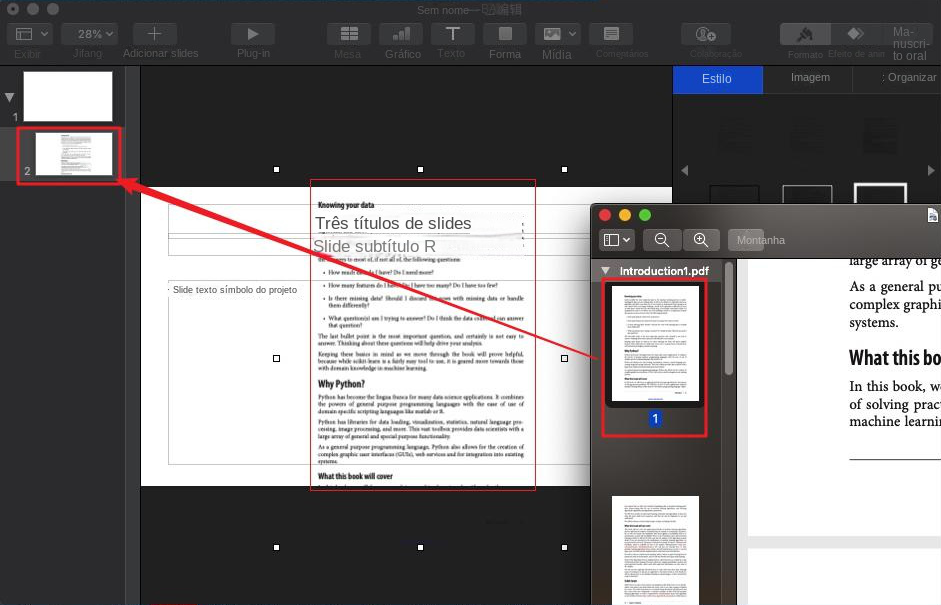
Task: Expand the Mídia dropdown arrow
Action: (x=572, y=34)
